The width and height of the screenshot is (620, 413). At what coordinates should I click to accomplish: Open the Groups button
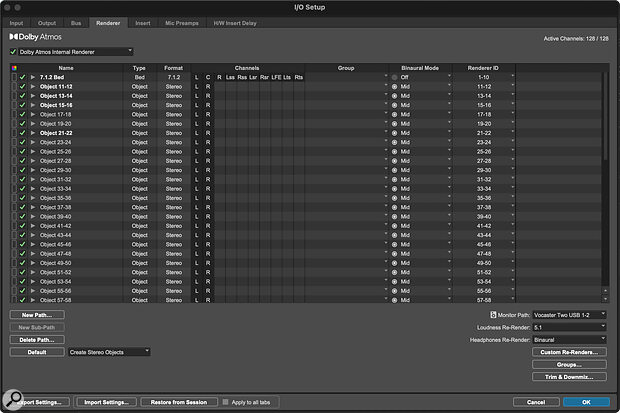click(x=569, y=364)
